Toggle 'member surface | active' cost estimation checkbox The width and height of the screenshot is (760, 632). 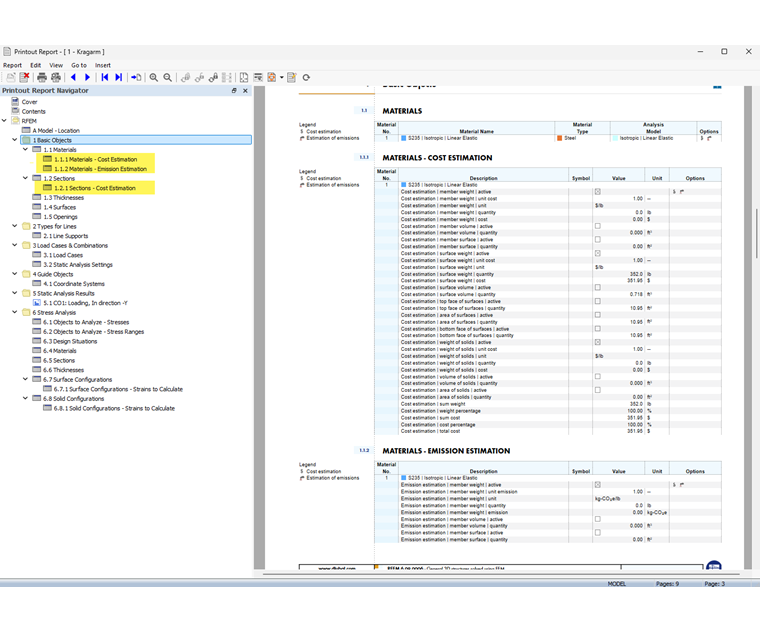(598, 239)
